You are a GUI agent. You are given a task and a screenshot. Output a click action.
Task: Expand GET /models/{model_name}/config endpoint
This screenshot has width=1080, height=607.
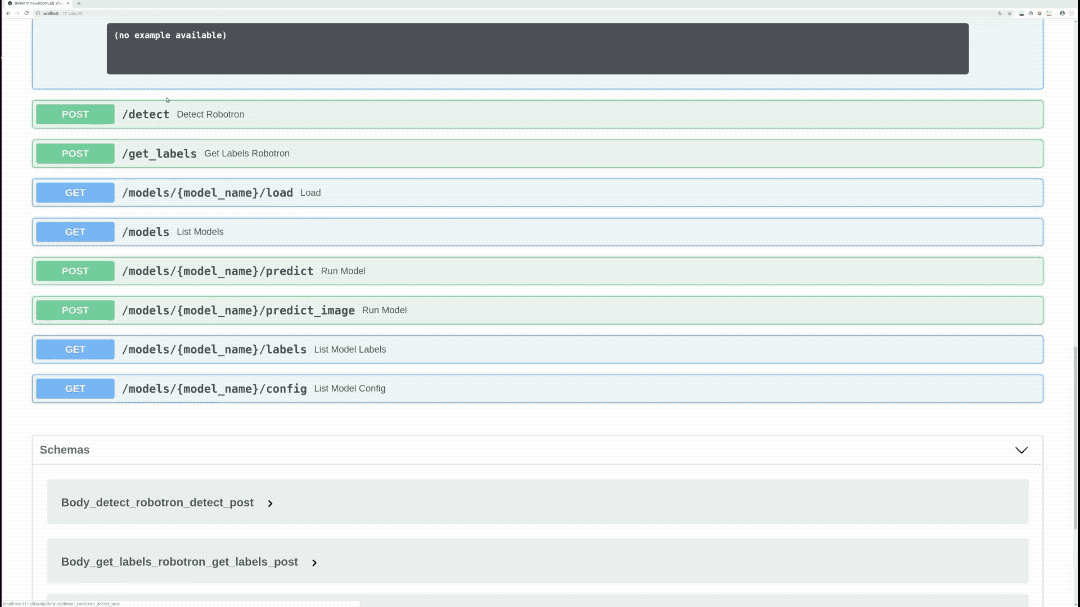[537, 389]
